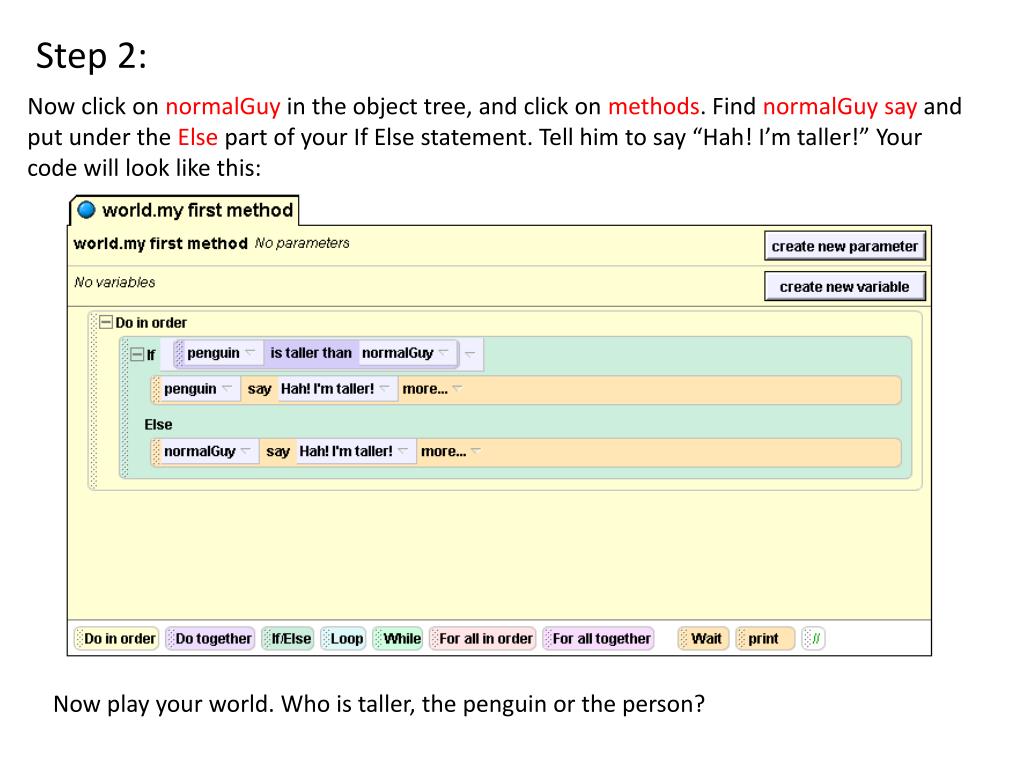Open the condition dropdown arrow after normalGuy
The image size is (1024, 768).
470,353
